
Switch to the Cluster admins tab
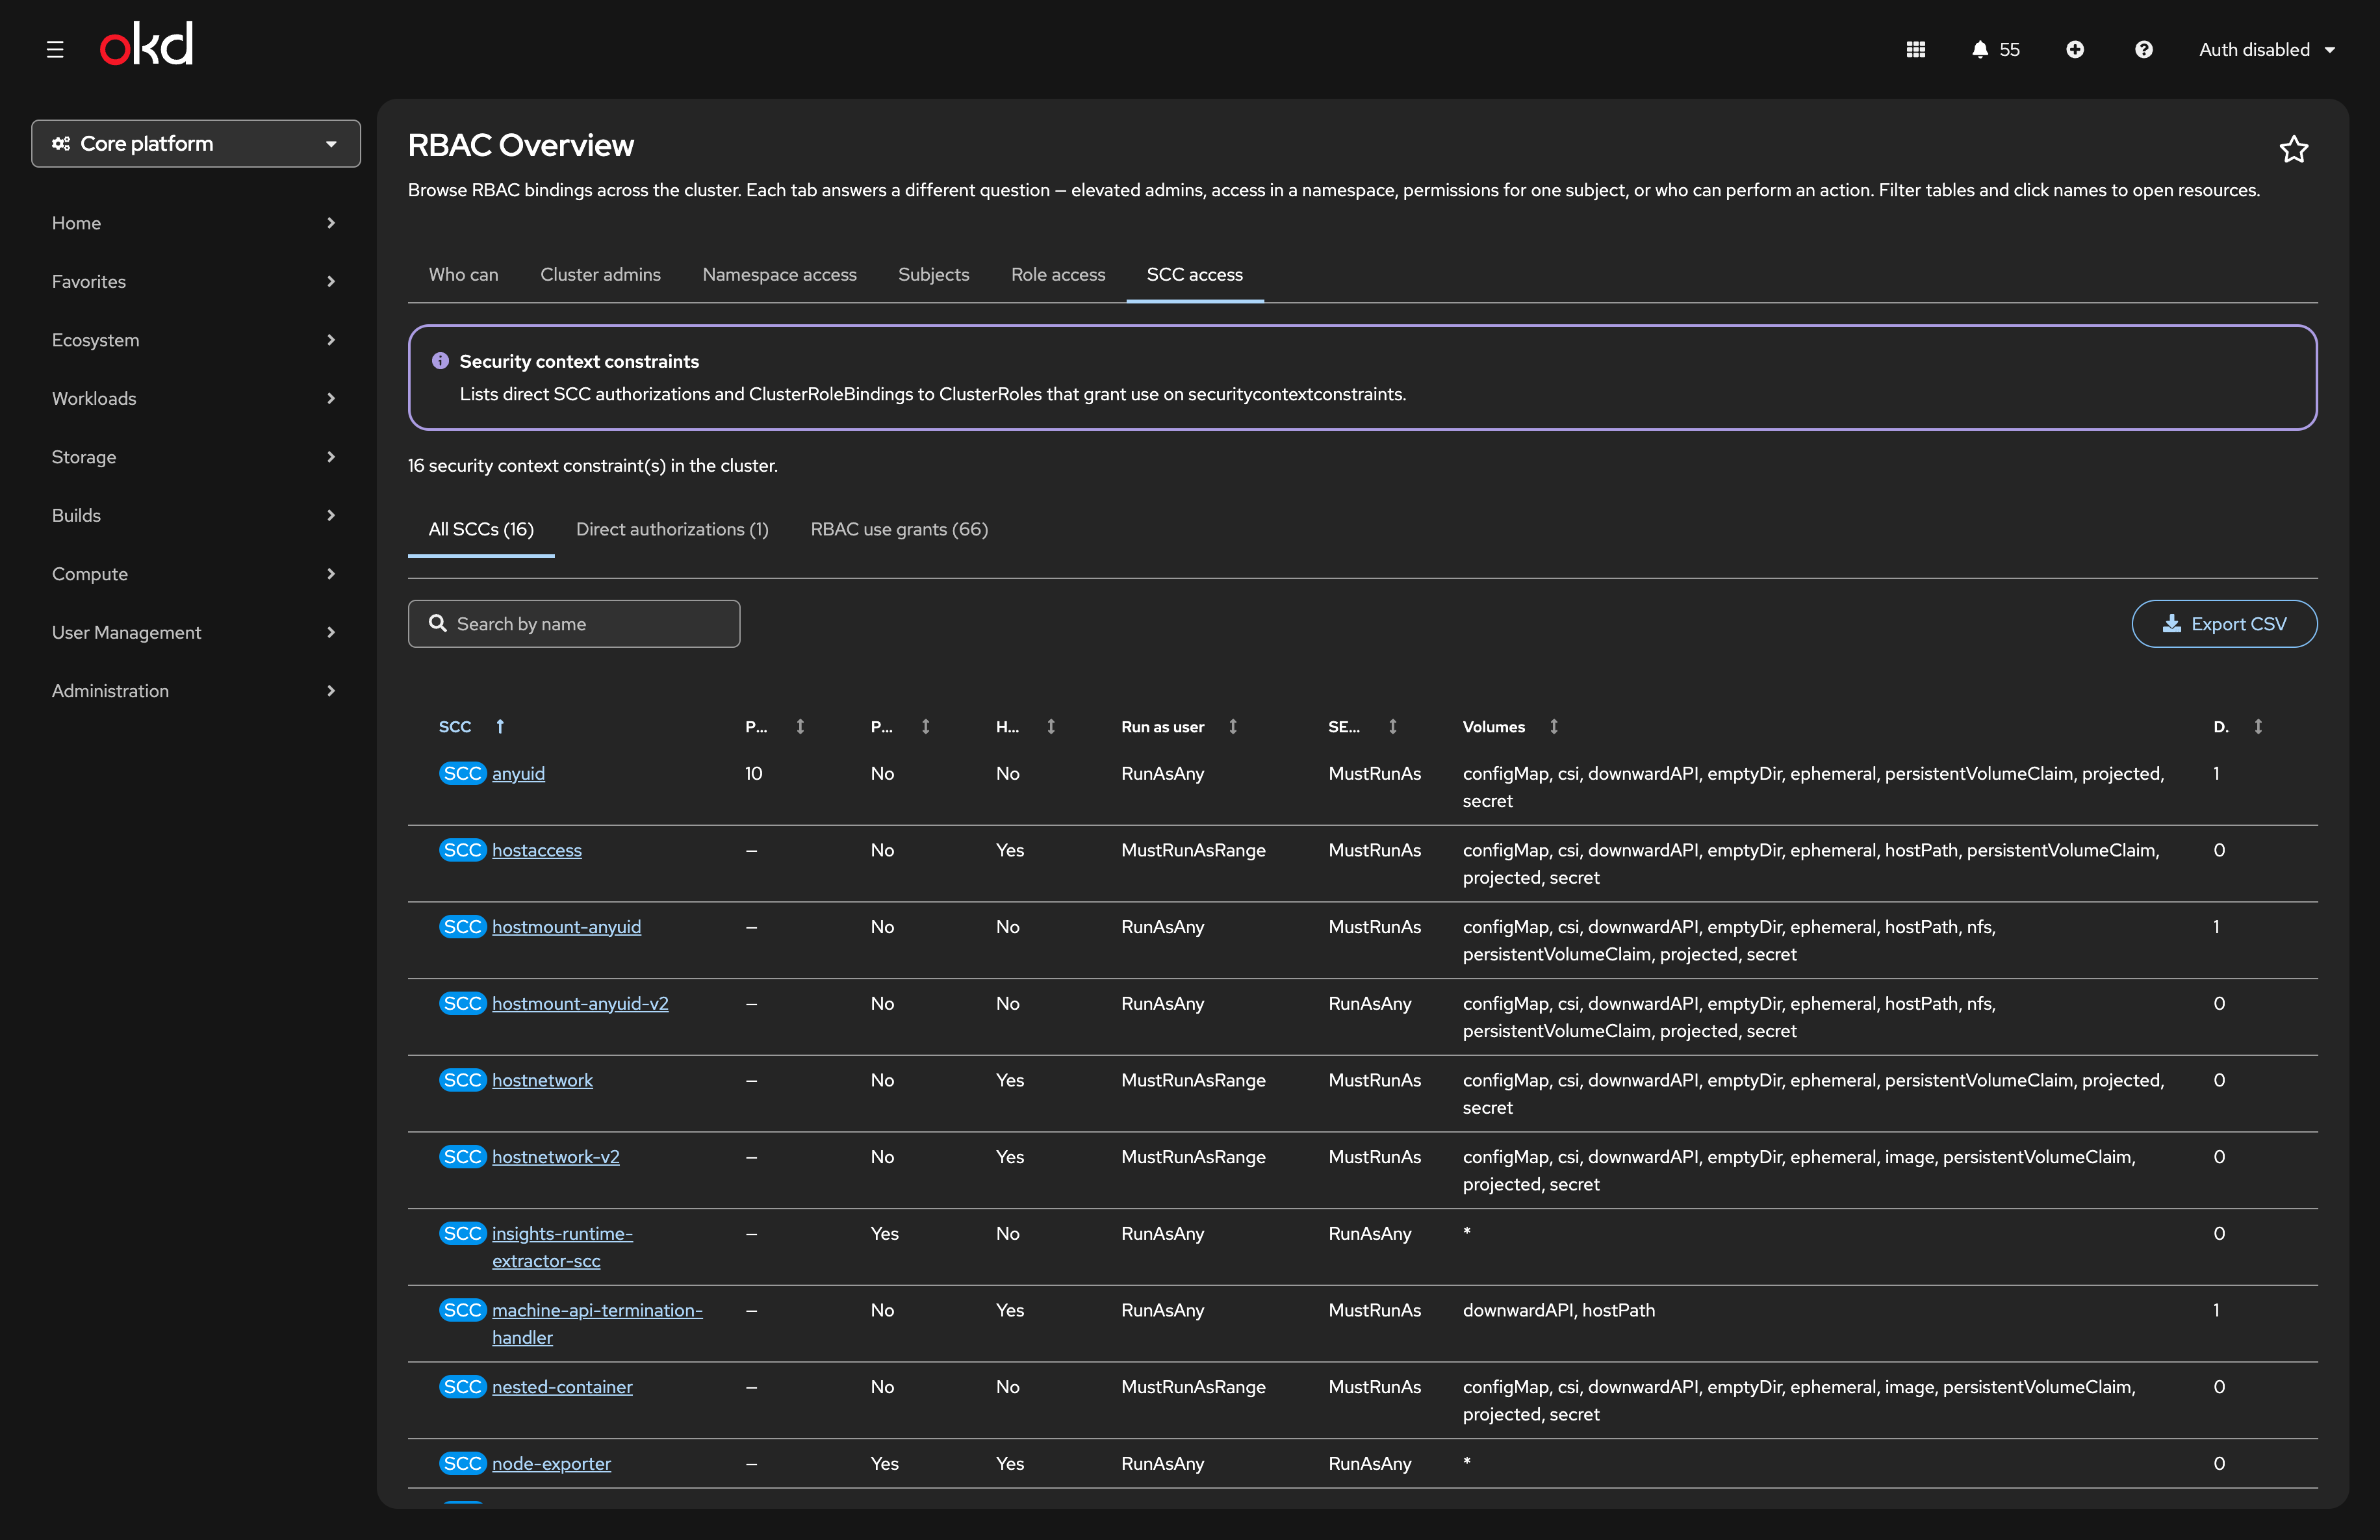600,274
